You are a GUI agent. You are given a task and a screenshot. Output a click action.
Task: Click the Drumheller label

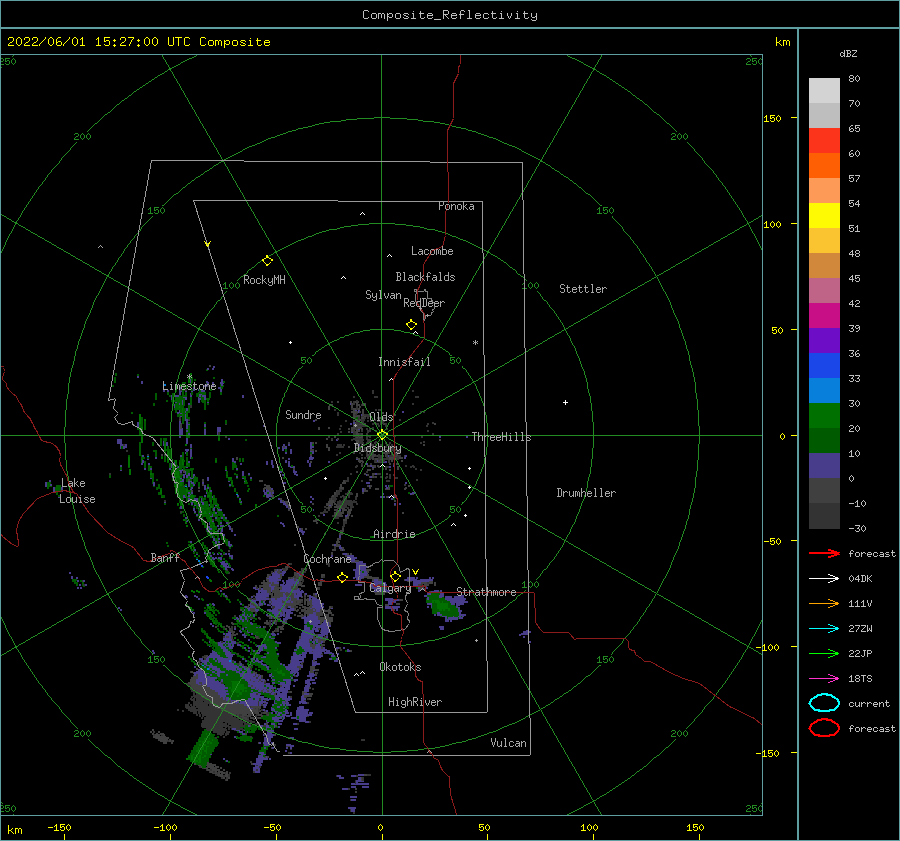(x=586, y=493)
